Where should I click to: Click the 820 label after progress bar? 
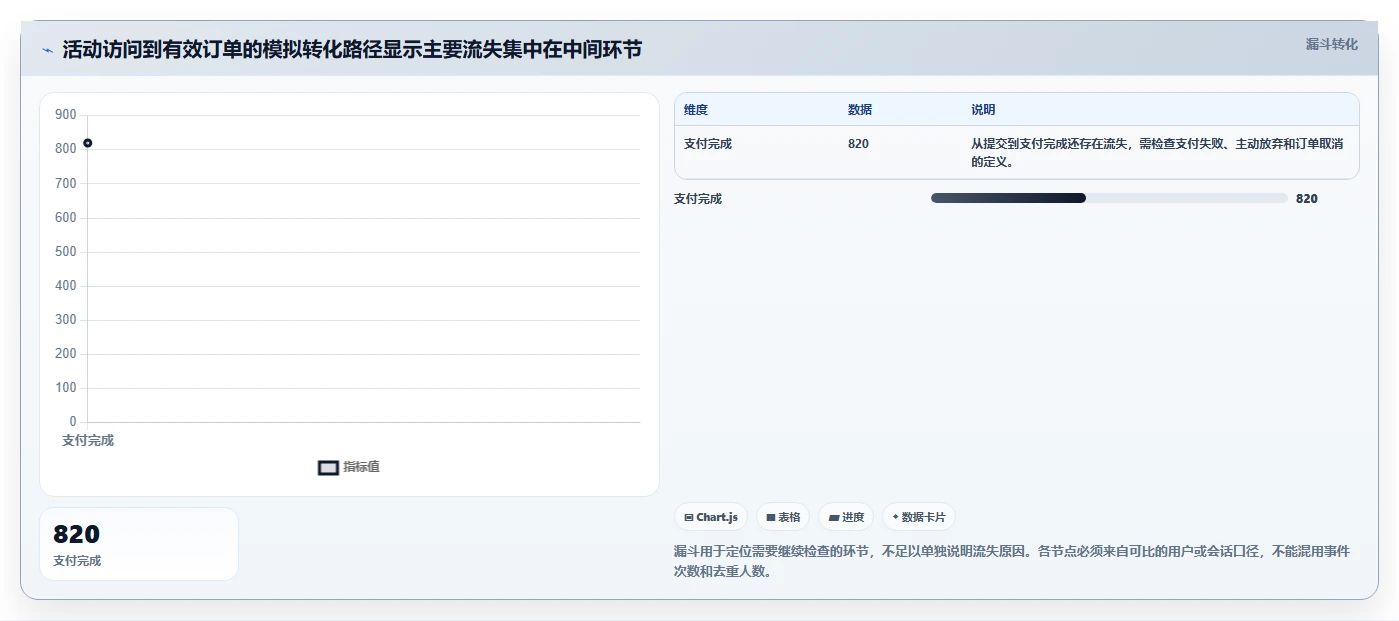(1307, 199)
